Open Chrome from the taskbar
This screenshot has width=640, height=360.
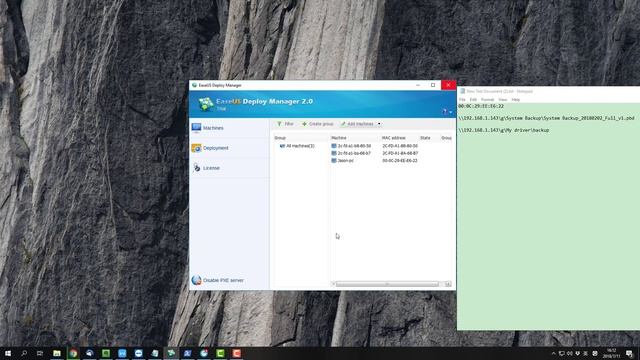pos(73,353)
